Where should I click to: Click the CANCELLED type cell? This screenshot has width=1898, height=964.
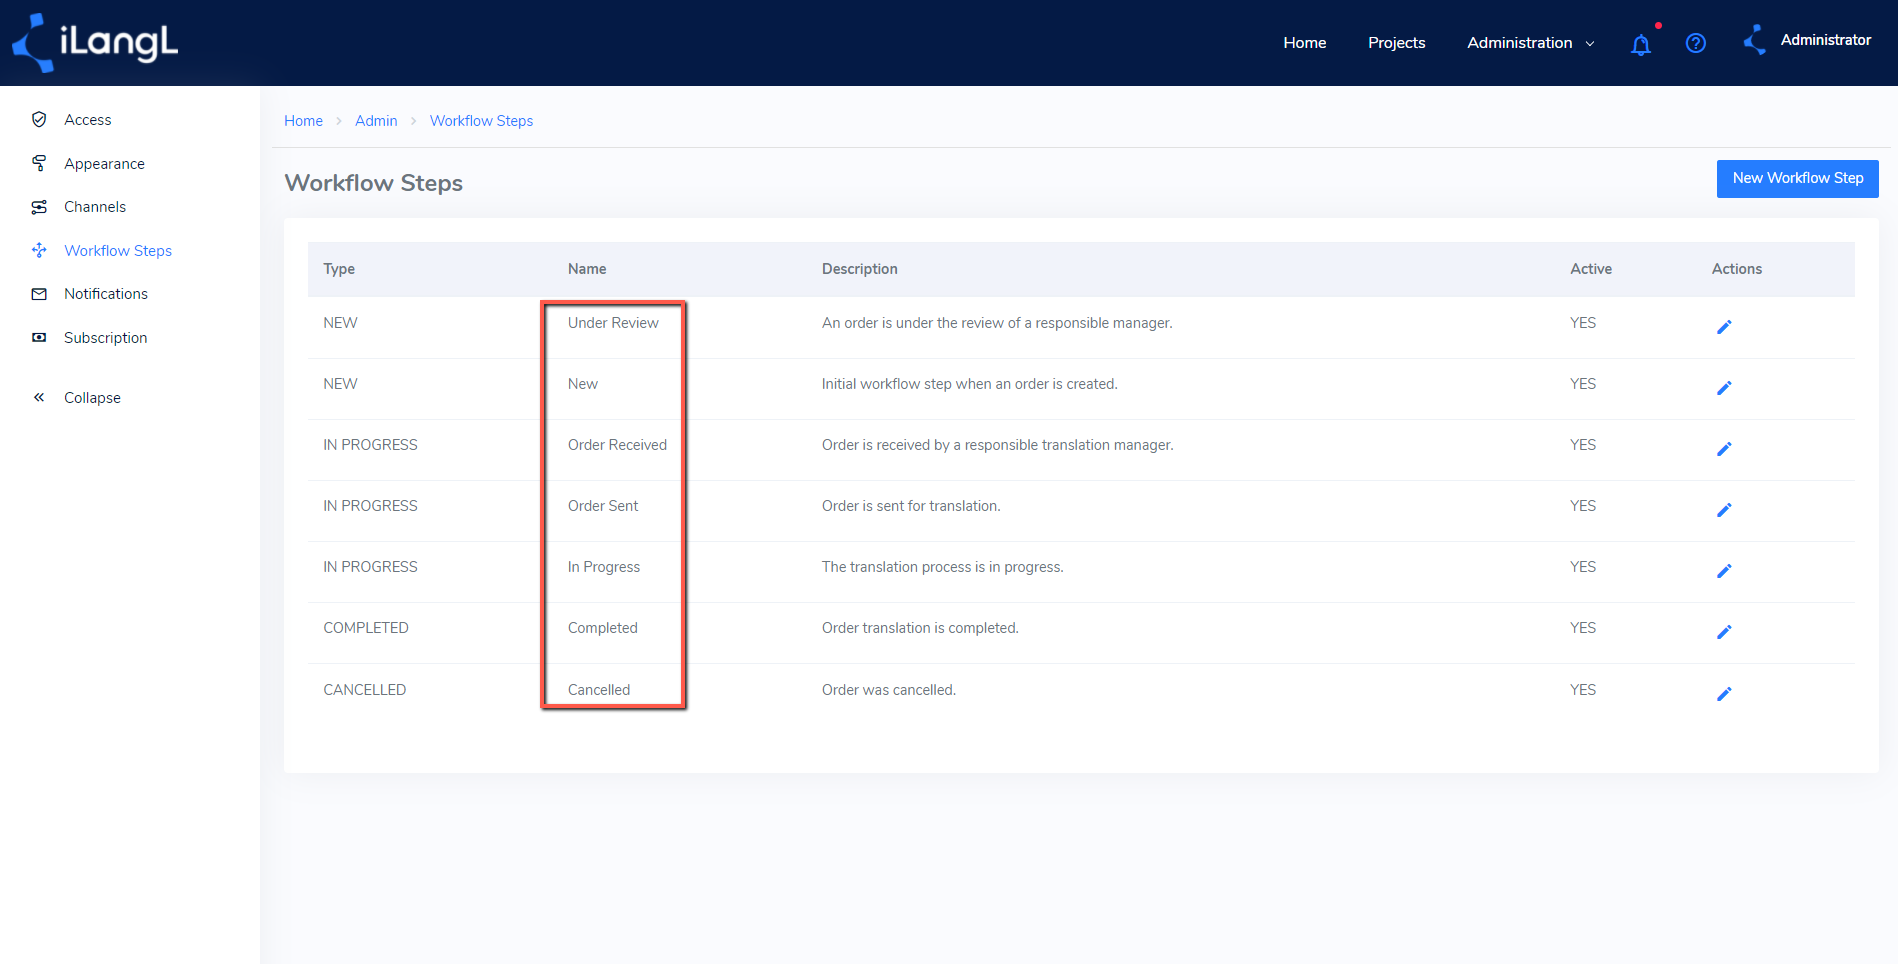(x=365, y=690)
